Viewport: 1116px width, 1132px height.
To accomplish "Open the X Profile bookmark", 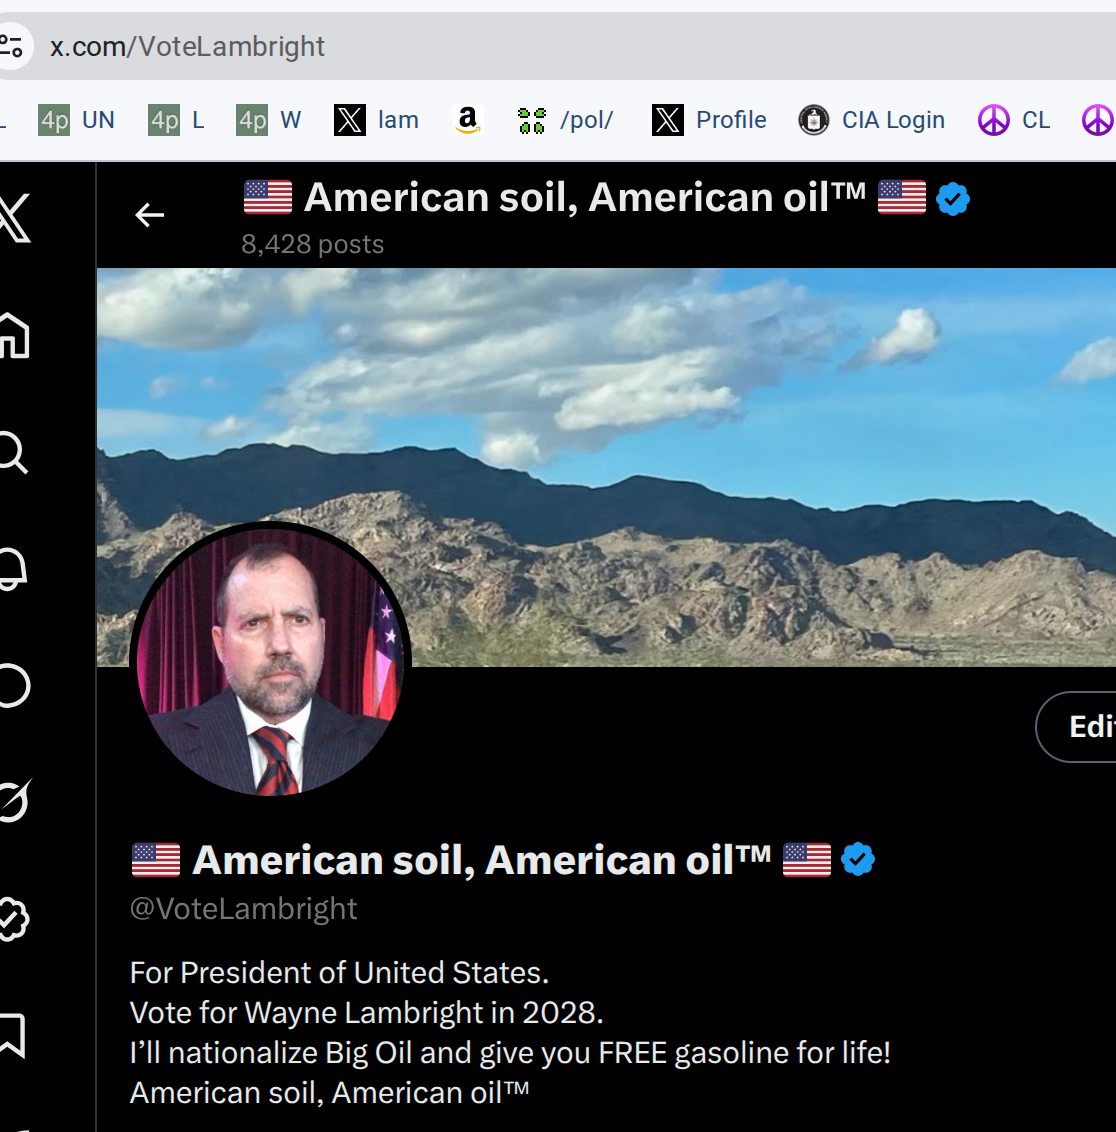I will click(709, 120).
